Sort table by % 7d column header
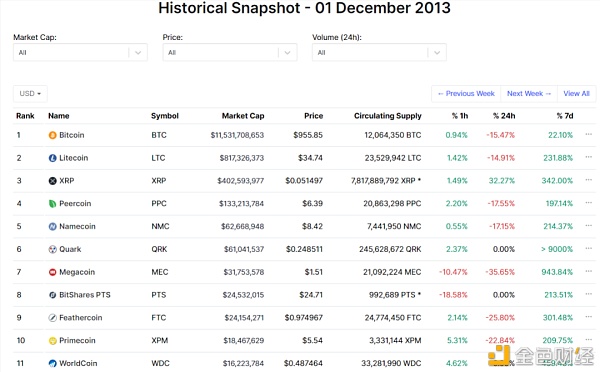 565,116
